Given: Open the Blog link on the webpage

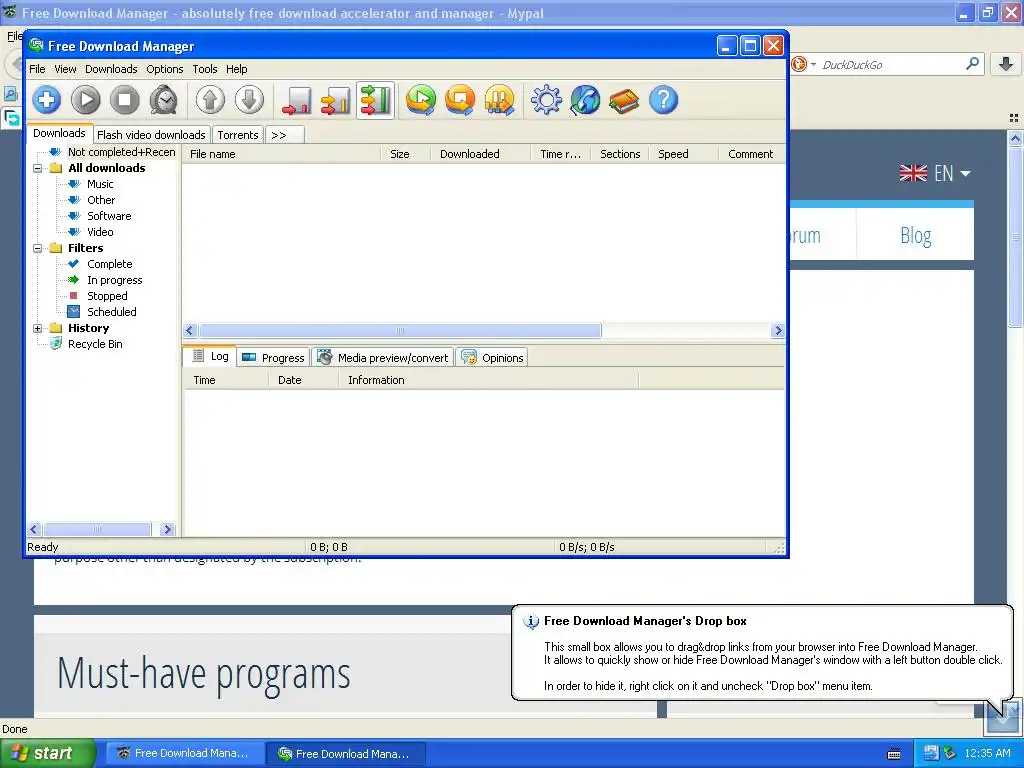Looking at the screenshot, I should pyautogui.click(x=916, y=235).
